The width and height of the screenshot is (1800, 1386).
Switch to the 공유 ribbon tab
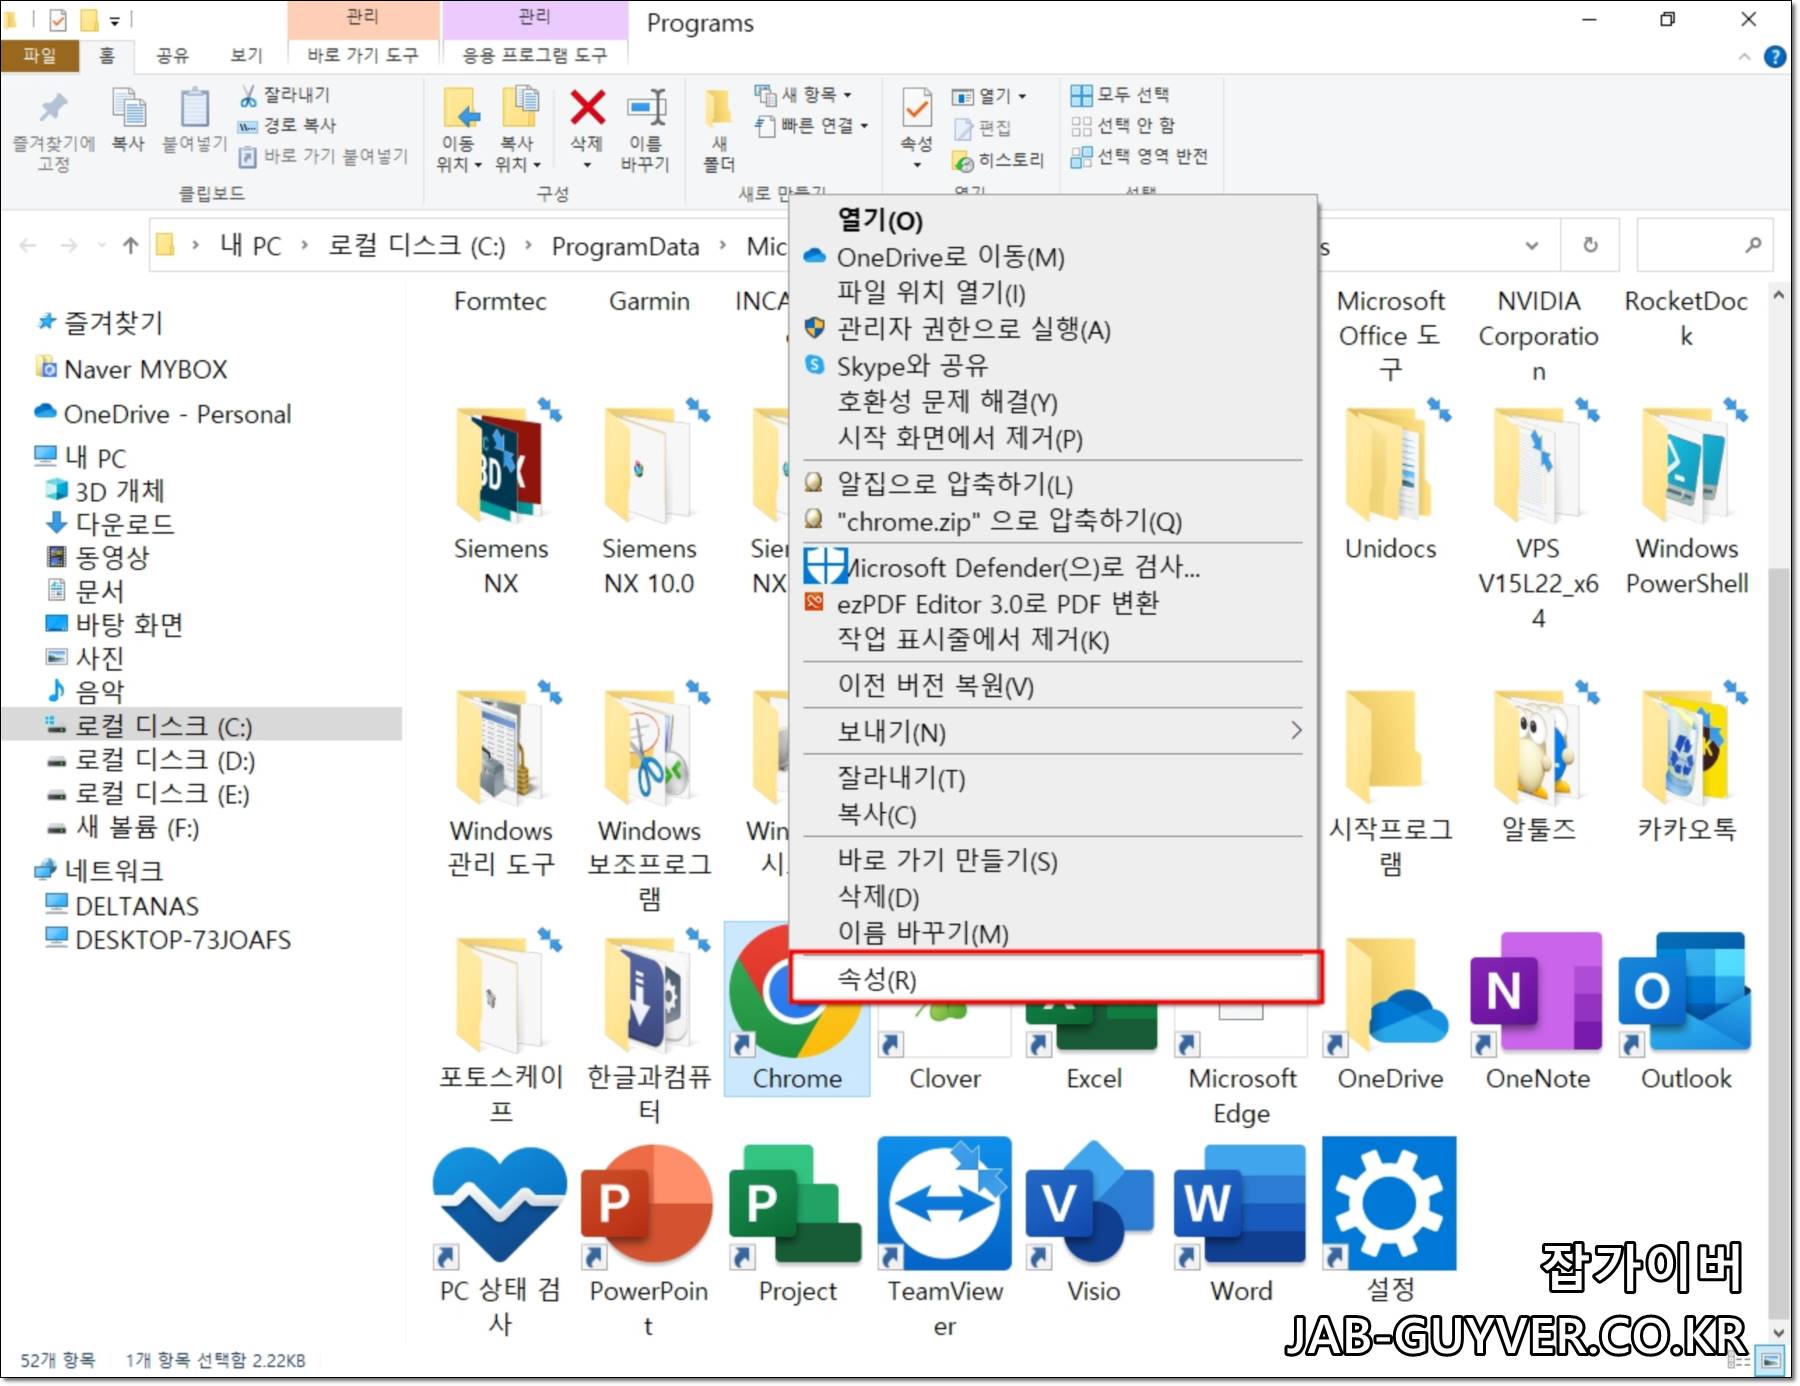[x=172, y=55]
